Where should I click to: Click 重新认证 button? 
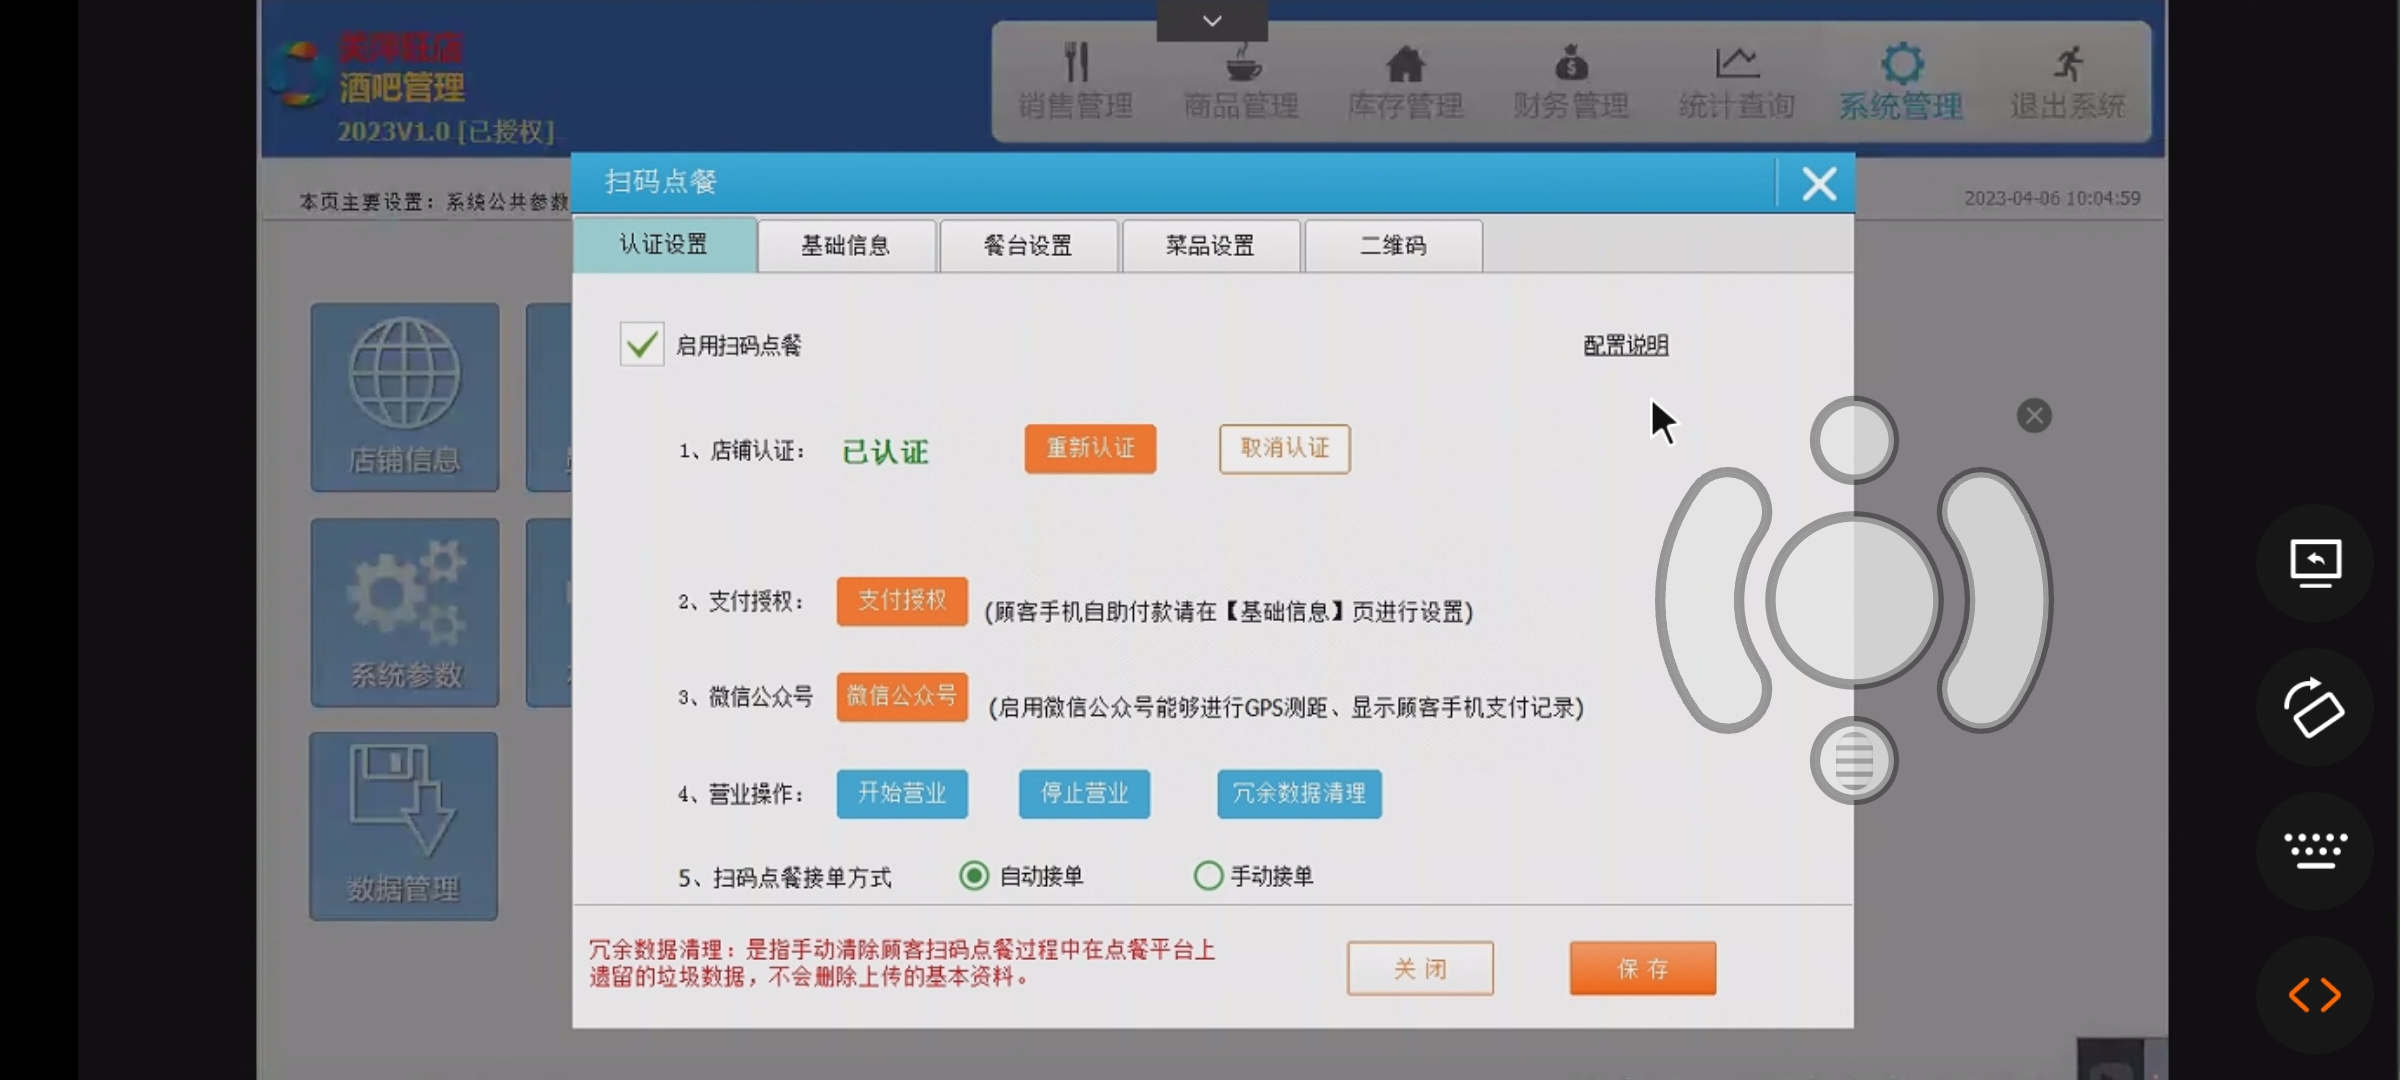[x=1090, y=449]
